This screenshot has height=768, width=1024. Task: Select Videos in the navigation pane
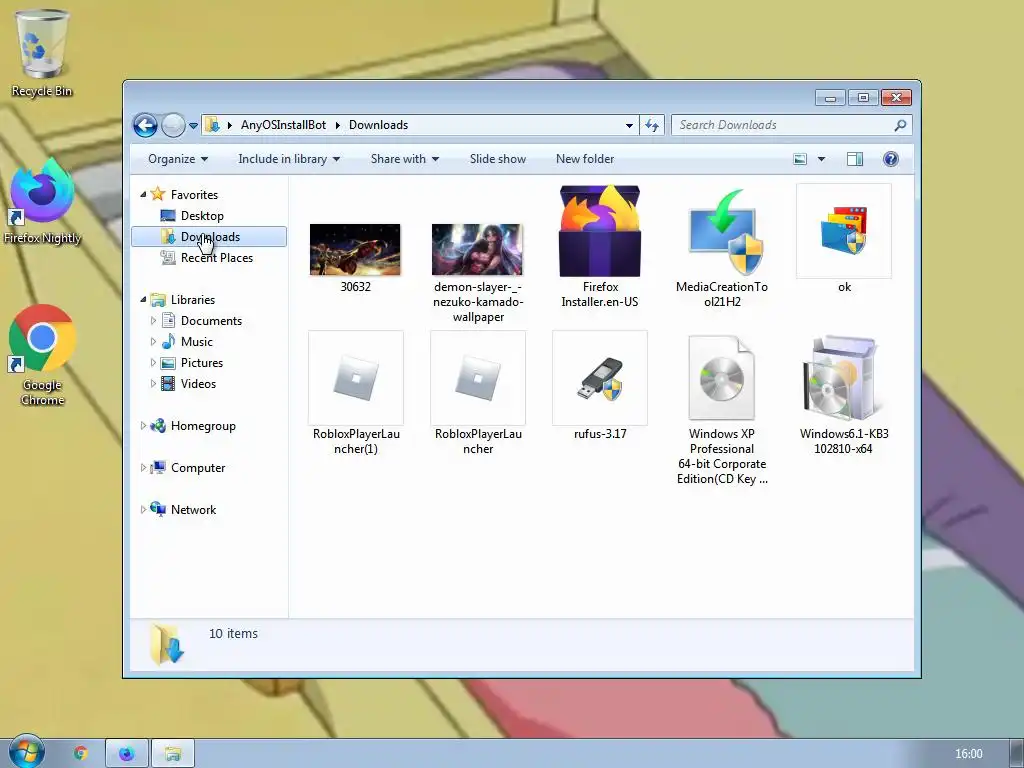tap(198, 383)
